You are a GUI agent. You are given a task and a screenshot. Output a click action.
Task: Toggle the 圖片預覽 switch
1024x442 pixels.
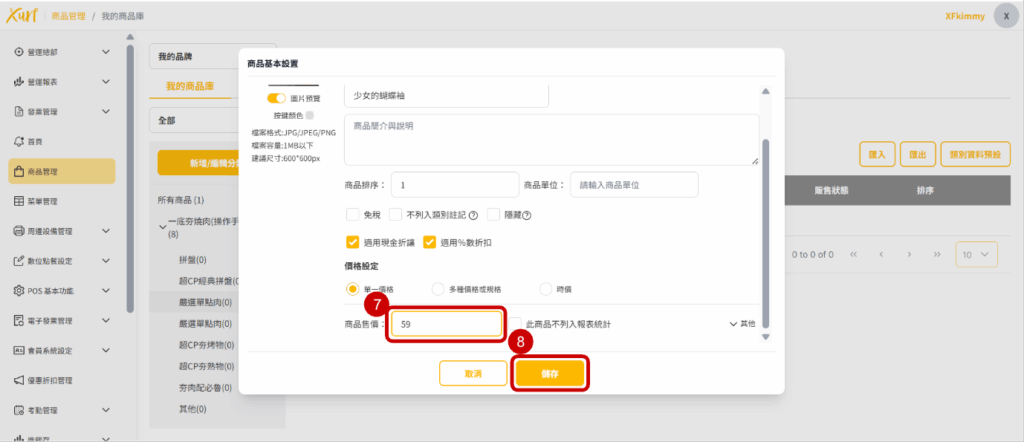point(275,98)
